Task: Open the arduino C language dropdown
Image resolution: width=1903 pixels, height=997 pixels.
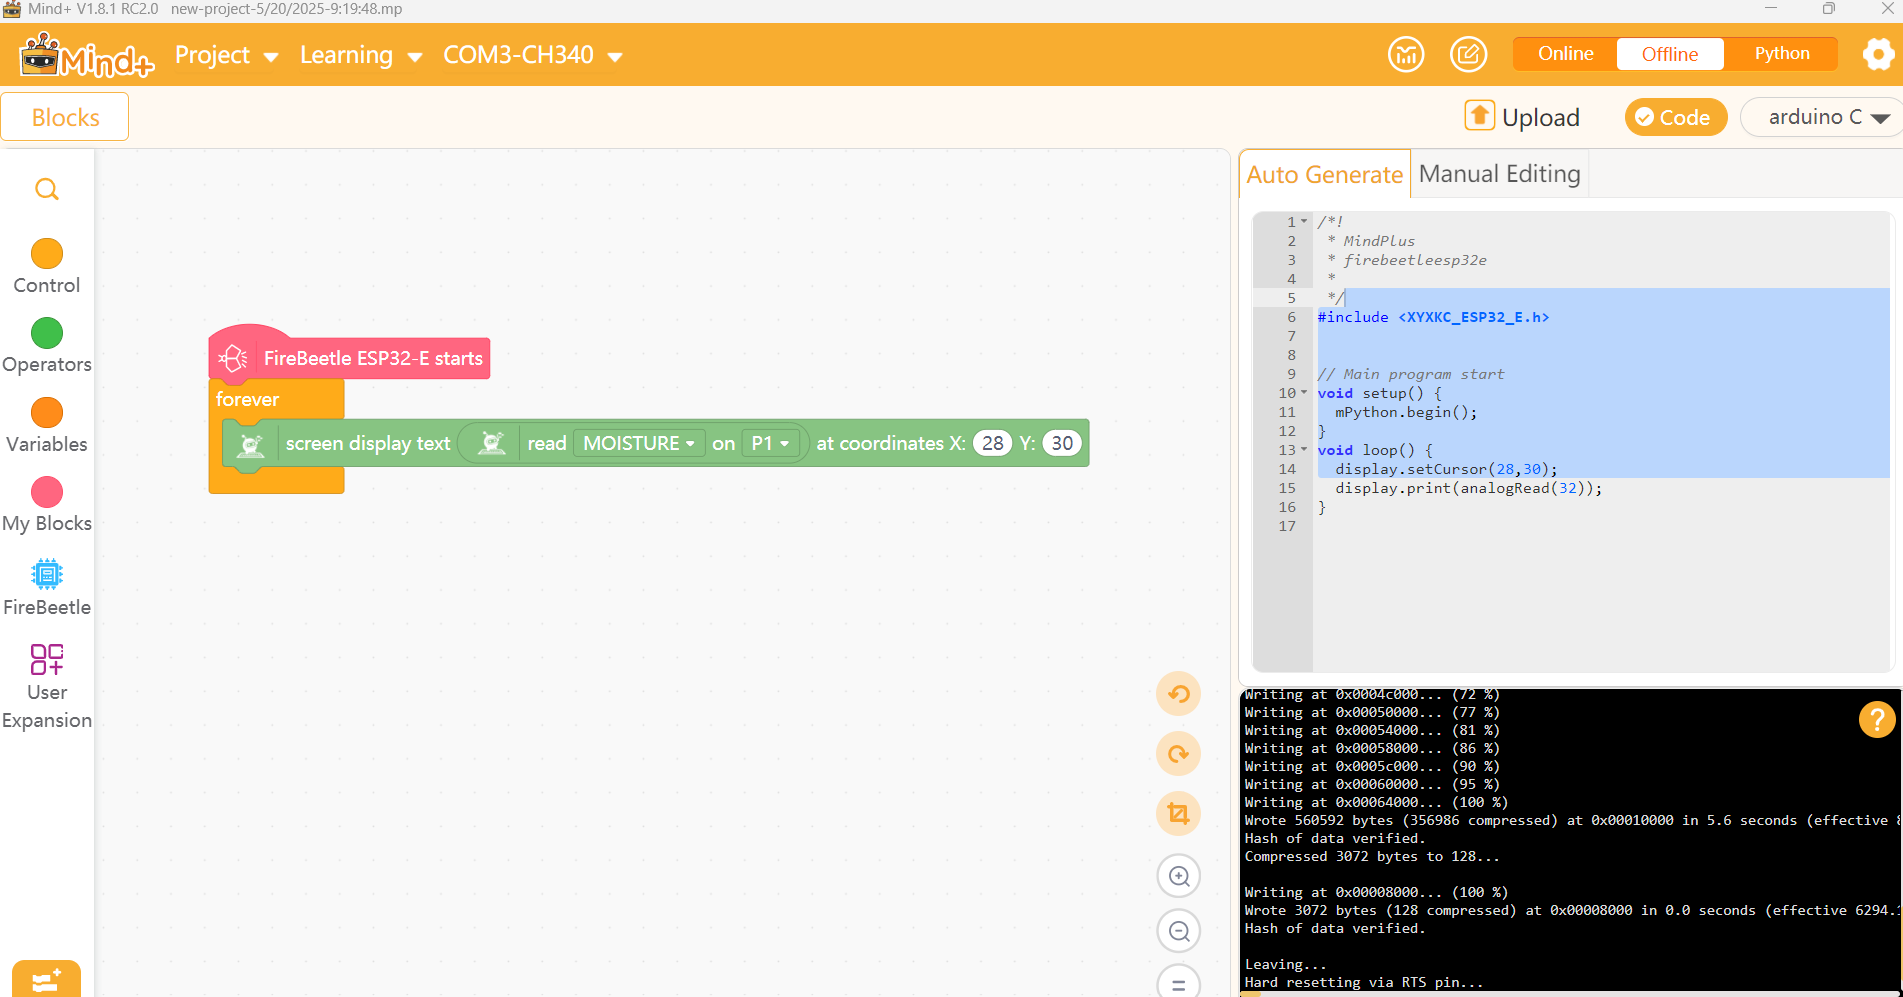Action: tap(1821, 117)
